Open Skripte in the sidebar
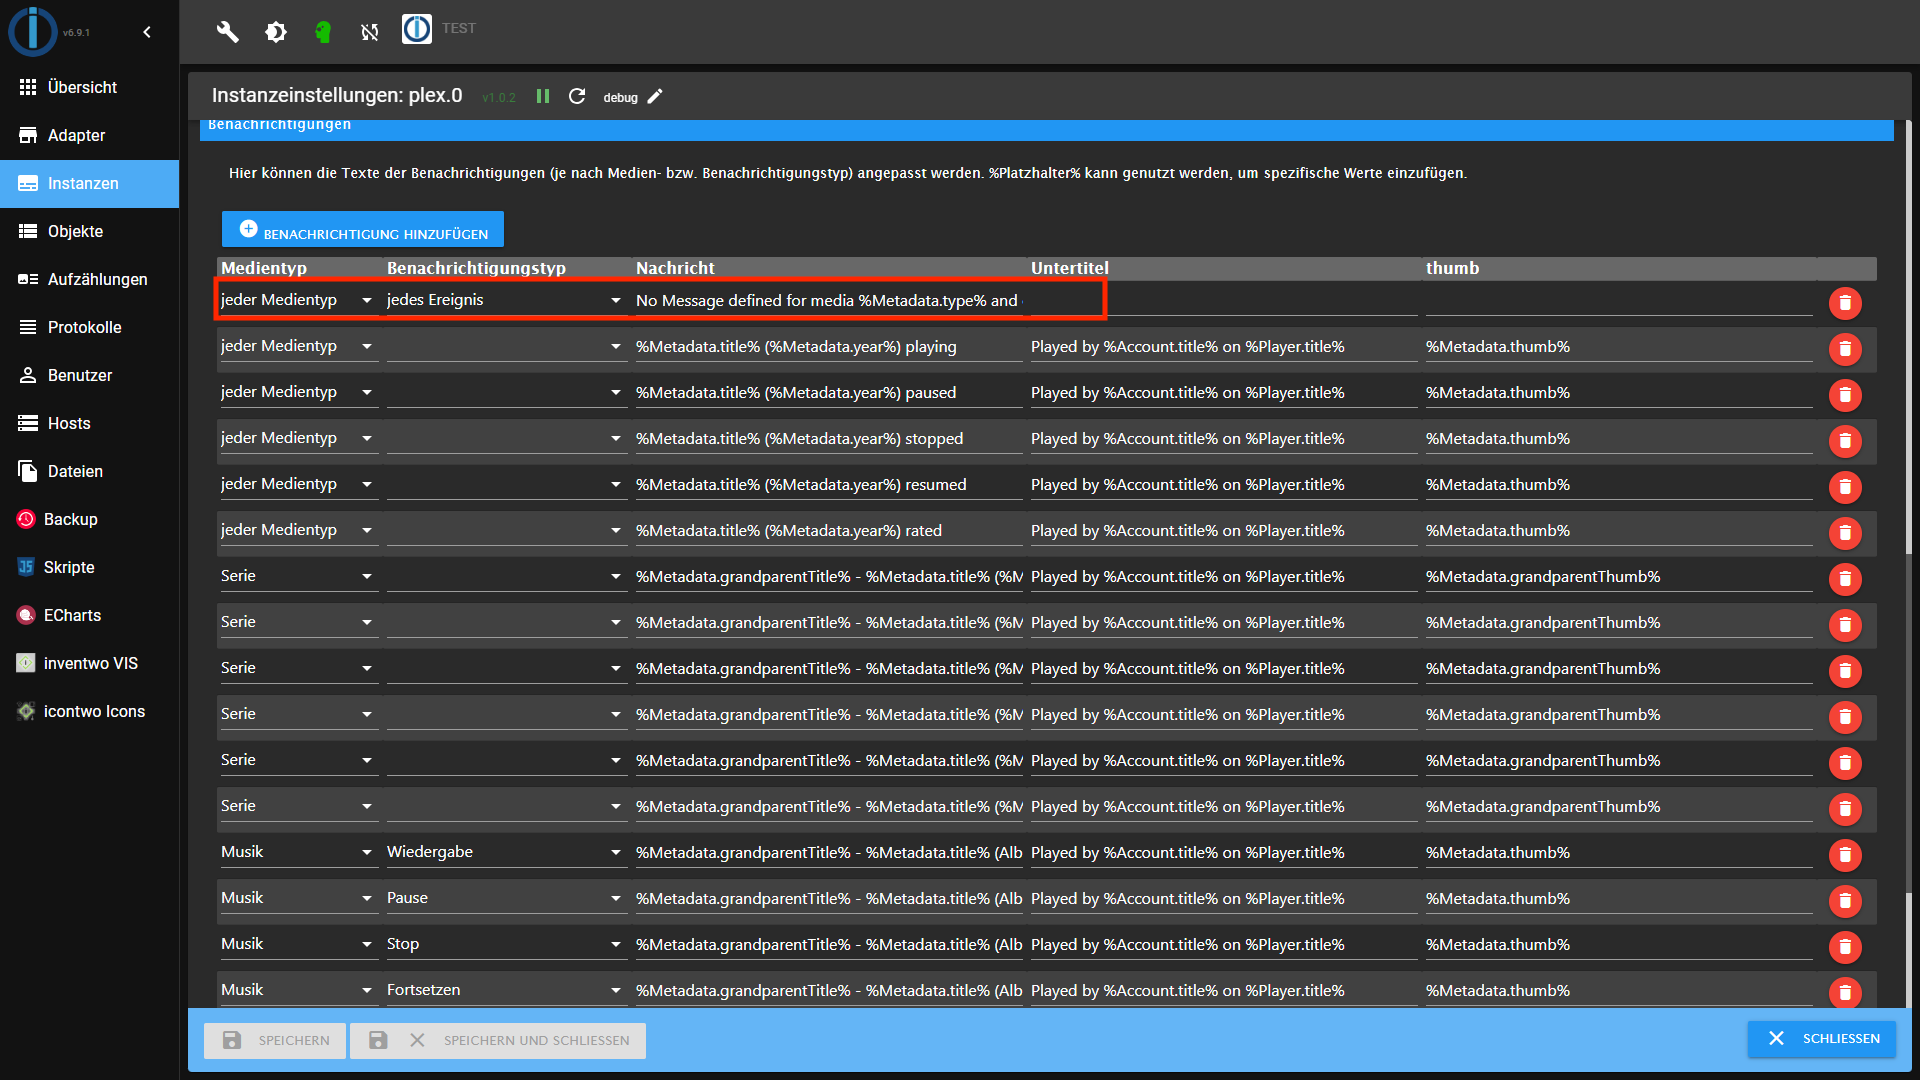The width and height of the screenshot is (1920, 1080). point(89,567)
